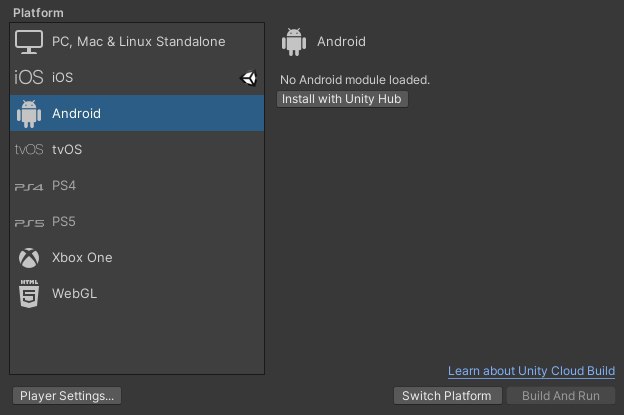
Task: Open Learn about Unity Cloud Build link
Action: coord(531,371)
